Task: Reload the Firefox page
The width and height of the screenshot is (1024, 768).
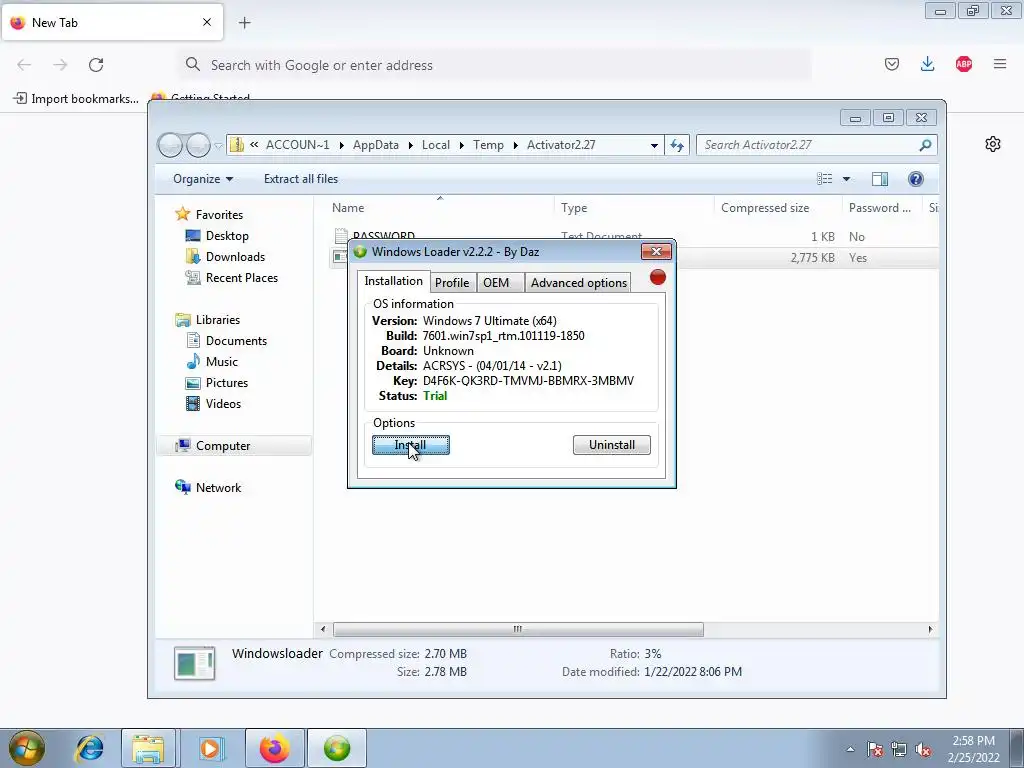Action: pos(96,65)
